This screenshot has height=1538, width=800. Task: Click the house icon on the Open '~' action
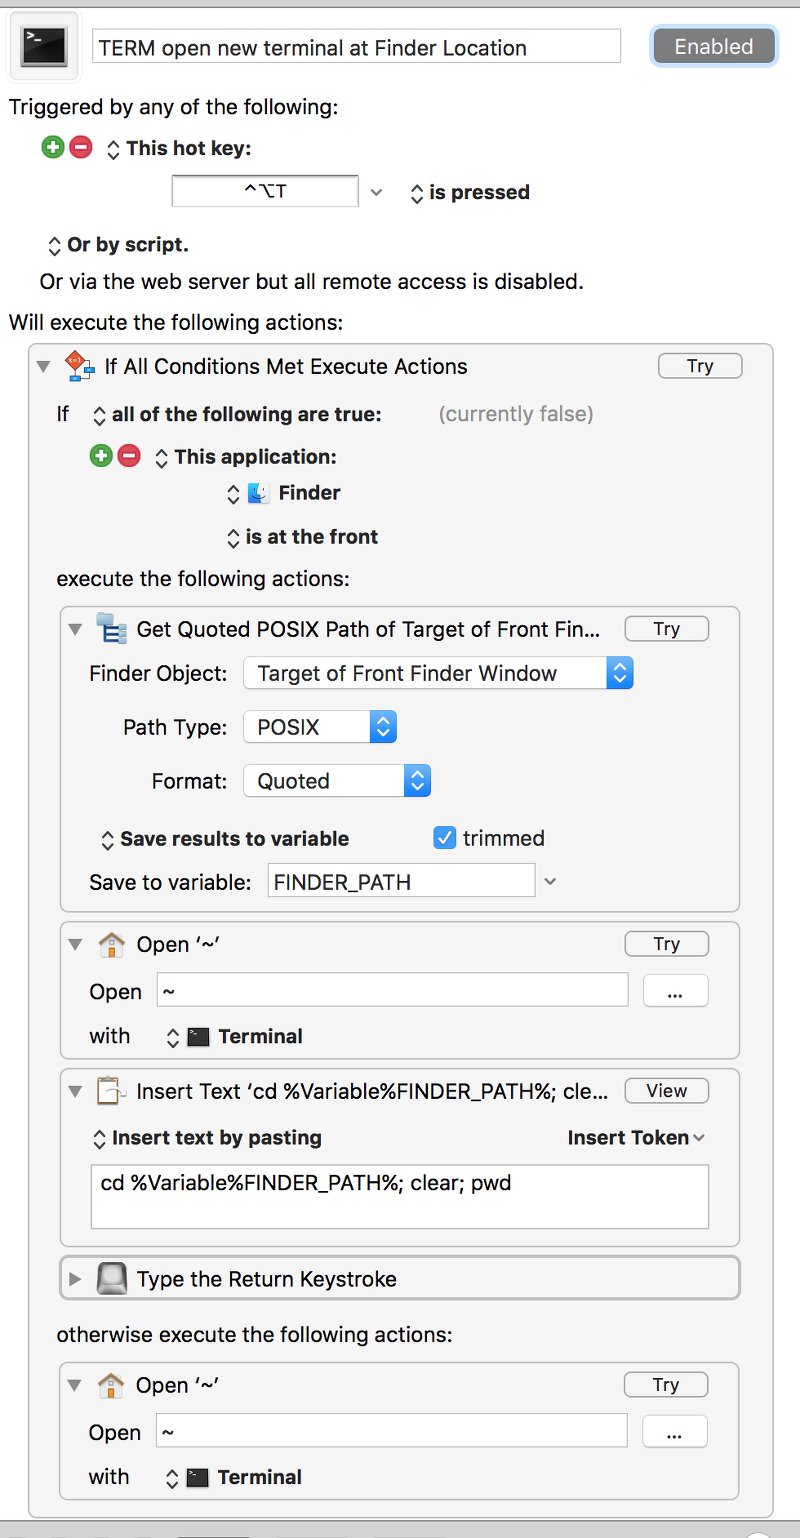coord(112,942)
